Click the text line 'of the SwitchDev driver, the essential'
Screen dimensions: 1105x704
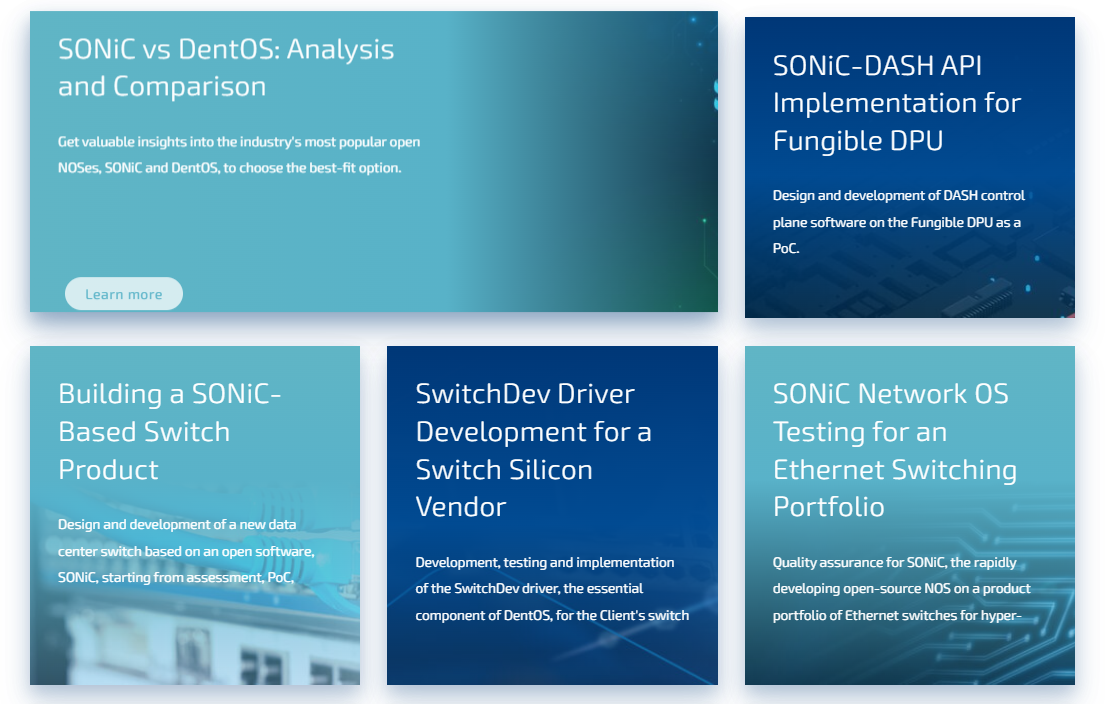point(529,588)
